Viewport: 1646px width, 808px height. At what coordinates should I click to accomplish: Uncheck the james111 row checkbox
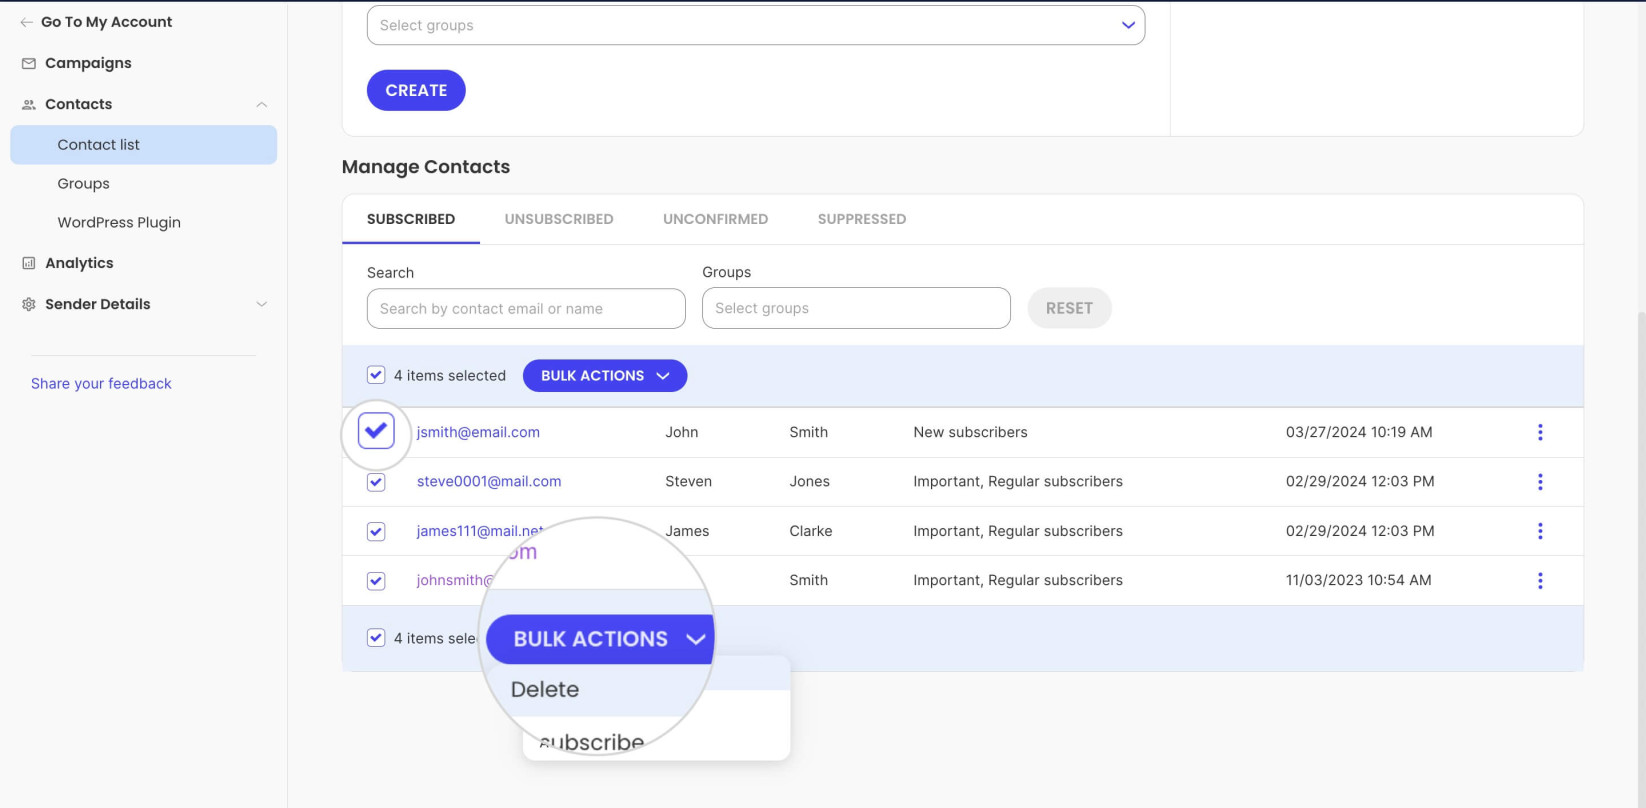coord(376,531)
